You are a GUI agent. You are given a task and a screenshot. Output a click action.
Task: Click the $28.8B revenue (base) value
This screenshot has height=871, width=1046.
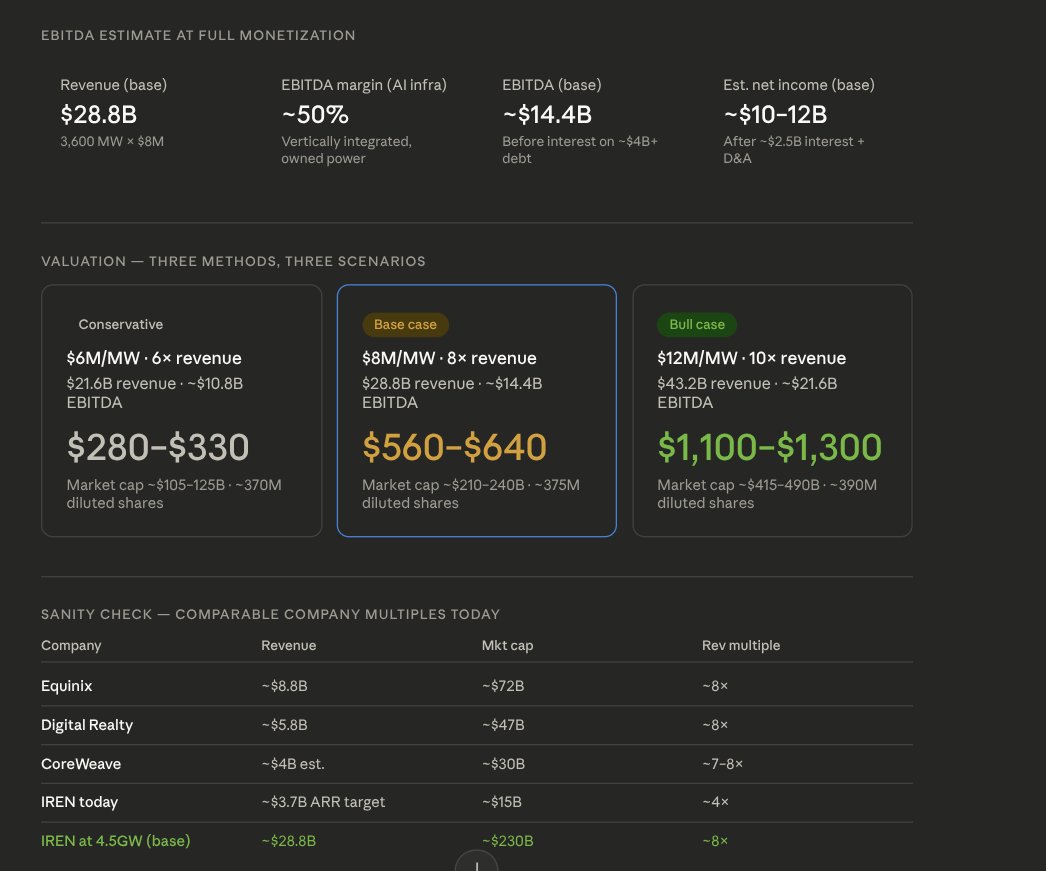tap(99, 115)
